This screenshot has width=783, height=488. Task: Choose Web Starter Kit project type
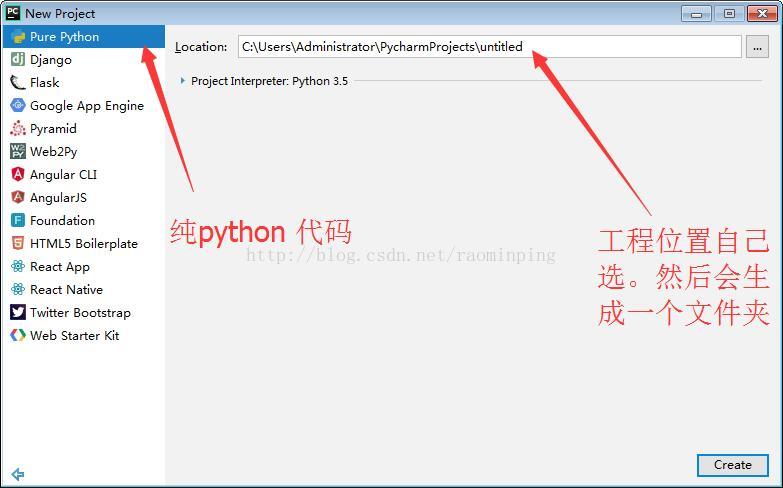coord(83,335)
